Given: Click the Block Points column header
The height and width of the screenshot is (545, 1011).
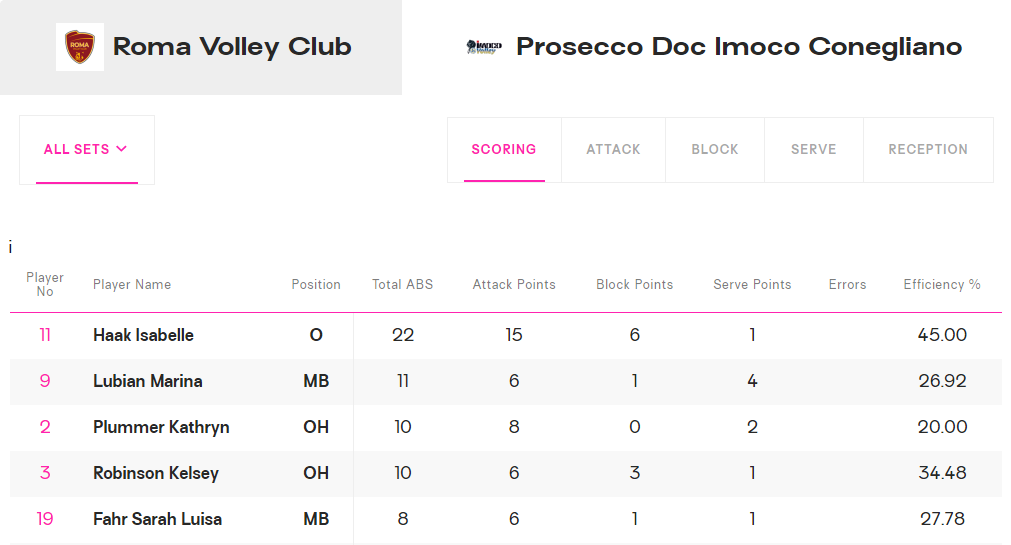Looking at the screenshot, I should click(634, 284).
